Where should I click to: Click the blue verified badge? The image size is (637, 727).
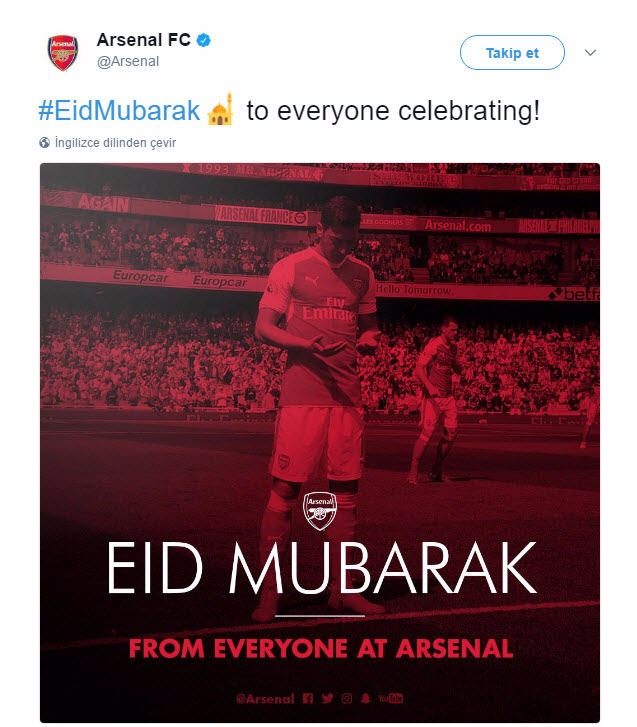click(204, 40)
